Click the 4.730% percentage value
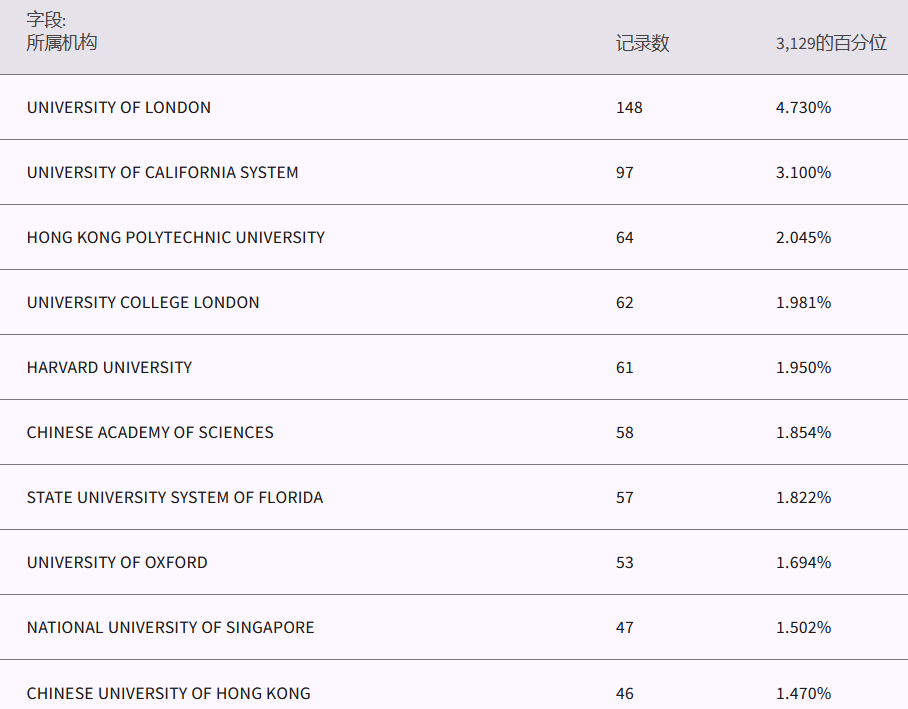The width and height of the screenshot is (908, 709). coord(803,108)
